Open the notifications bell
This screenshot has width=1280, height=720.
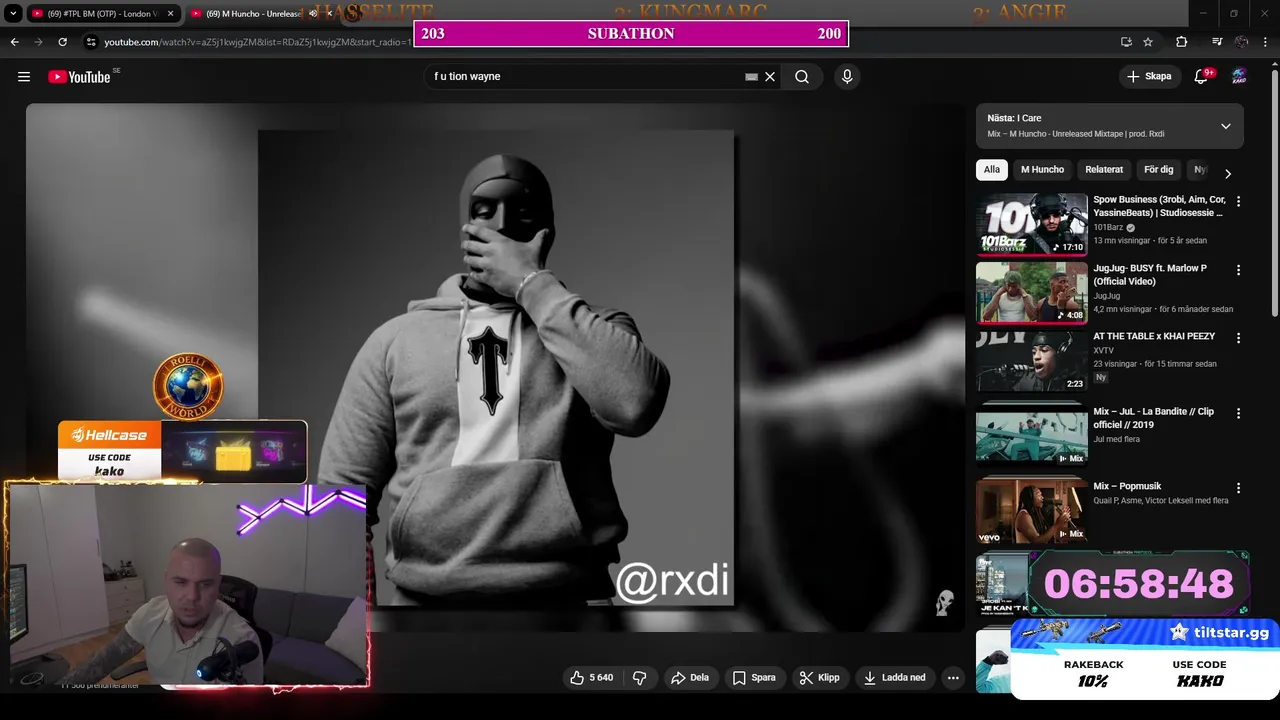tap(1202, 77)
